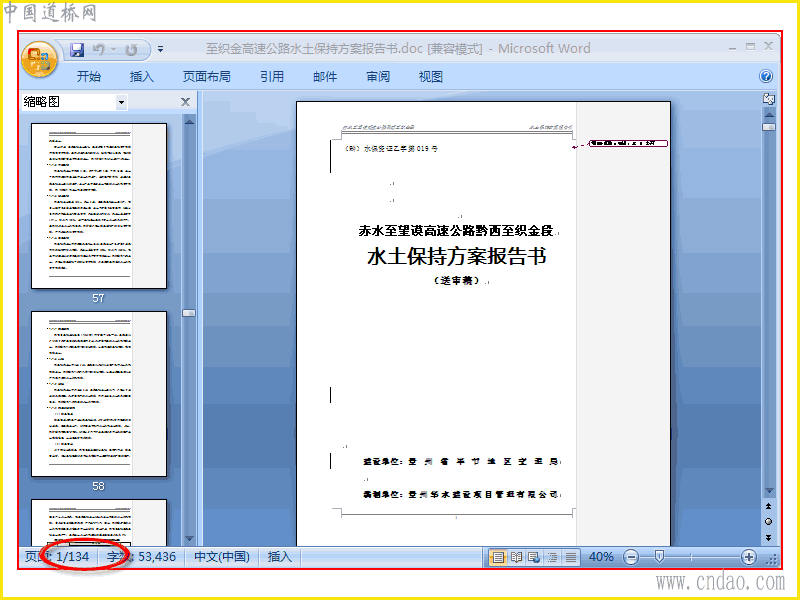Screen dimensions: 800x600
Task: Open the 开始 ribbon tab
Action: [89, 77]
